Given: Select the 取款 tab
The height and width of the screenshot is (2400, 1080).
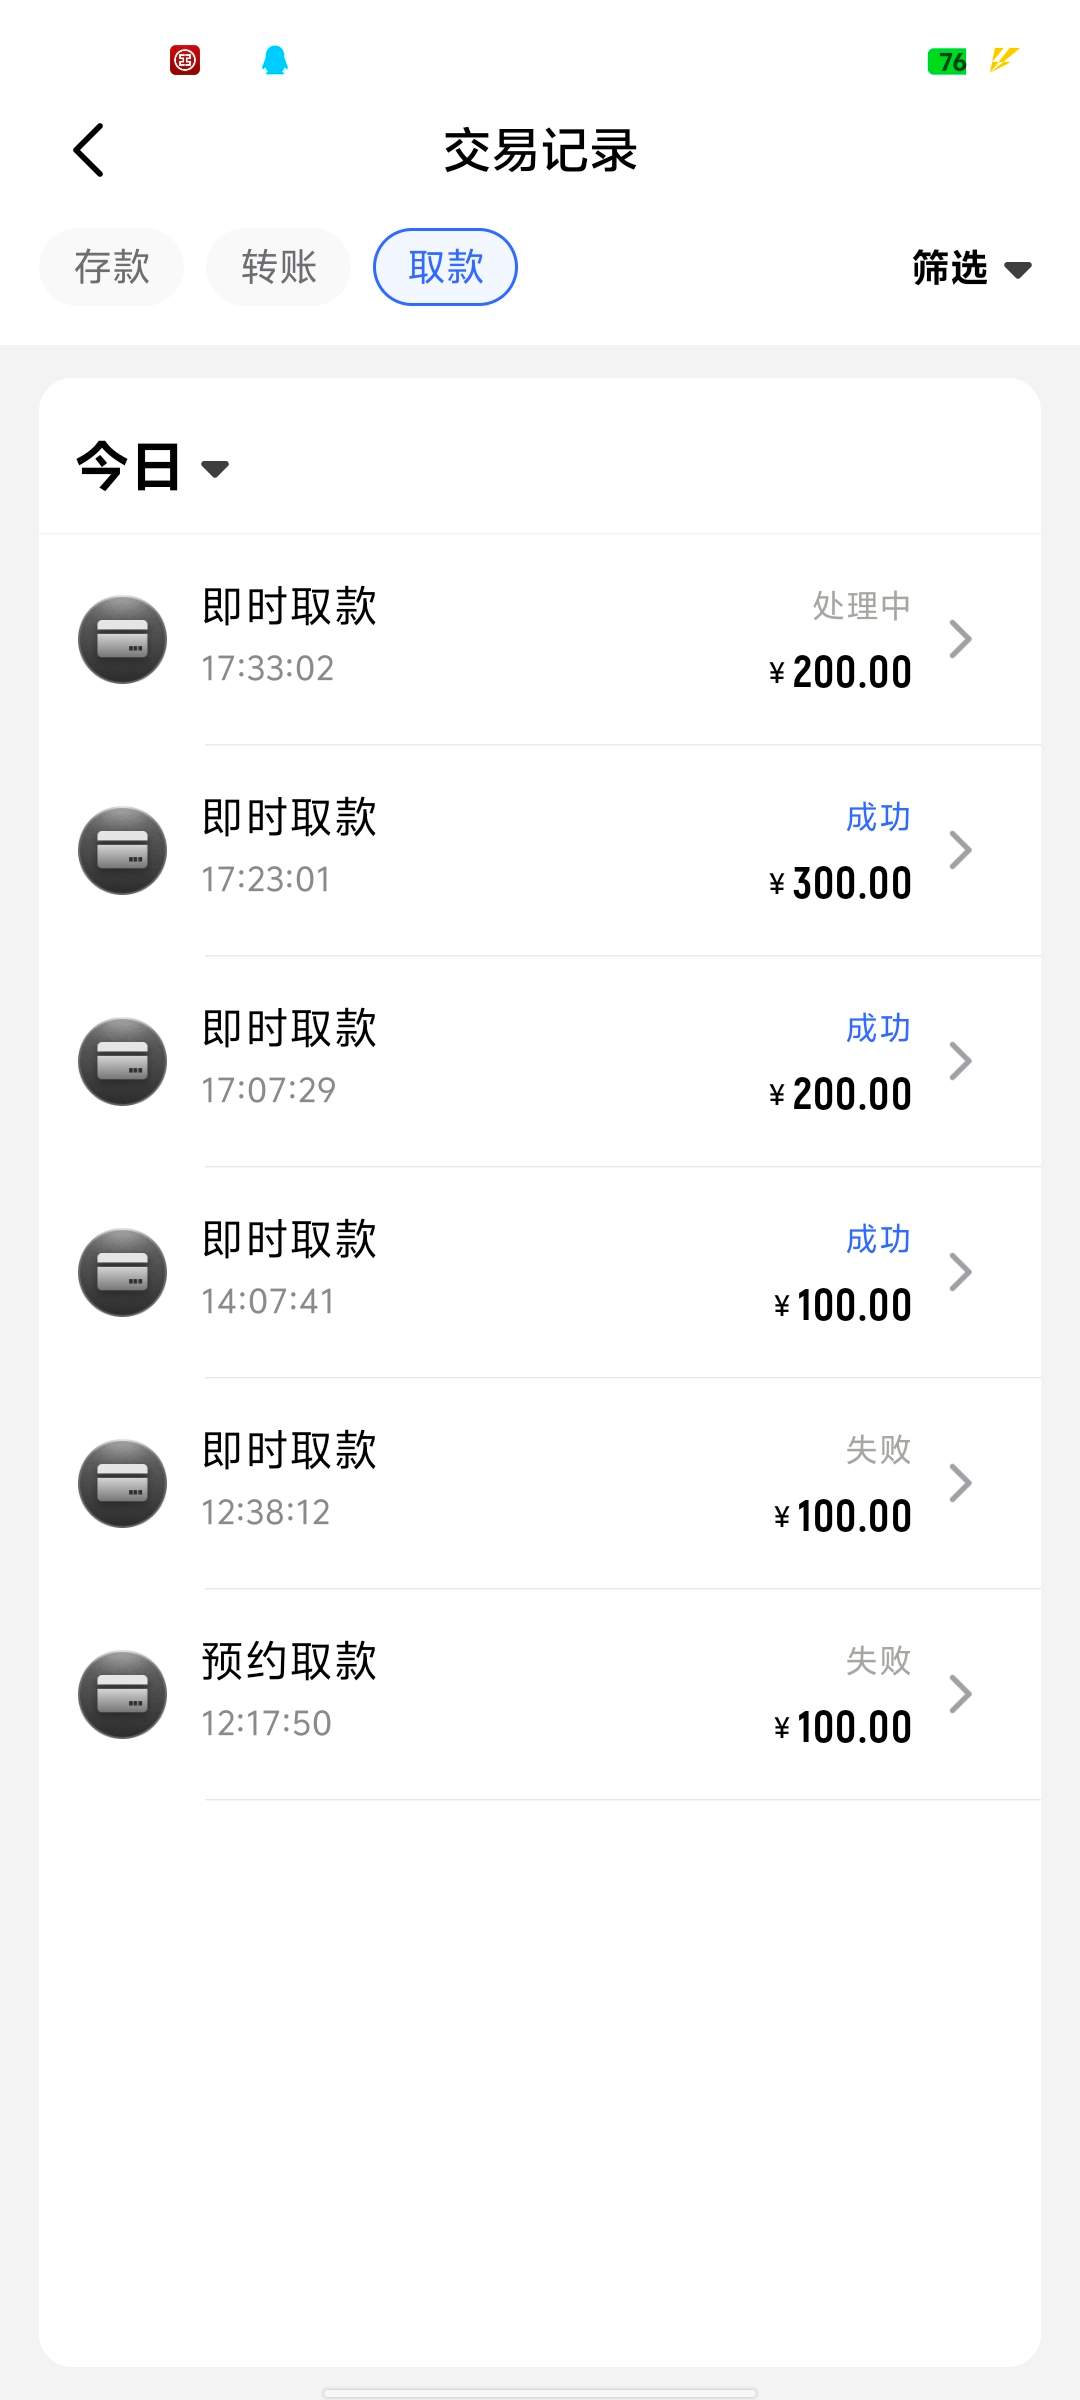Looking at the screenshot, I should [x=445, y=267].
